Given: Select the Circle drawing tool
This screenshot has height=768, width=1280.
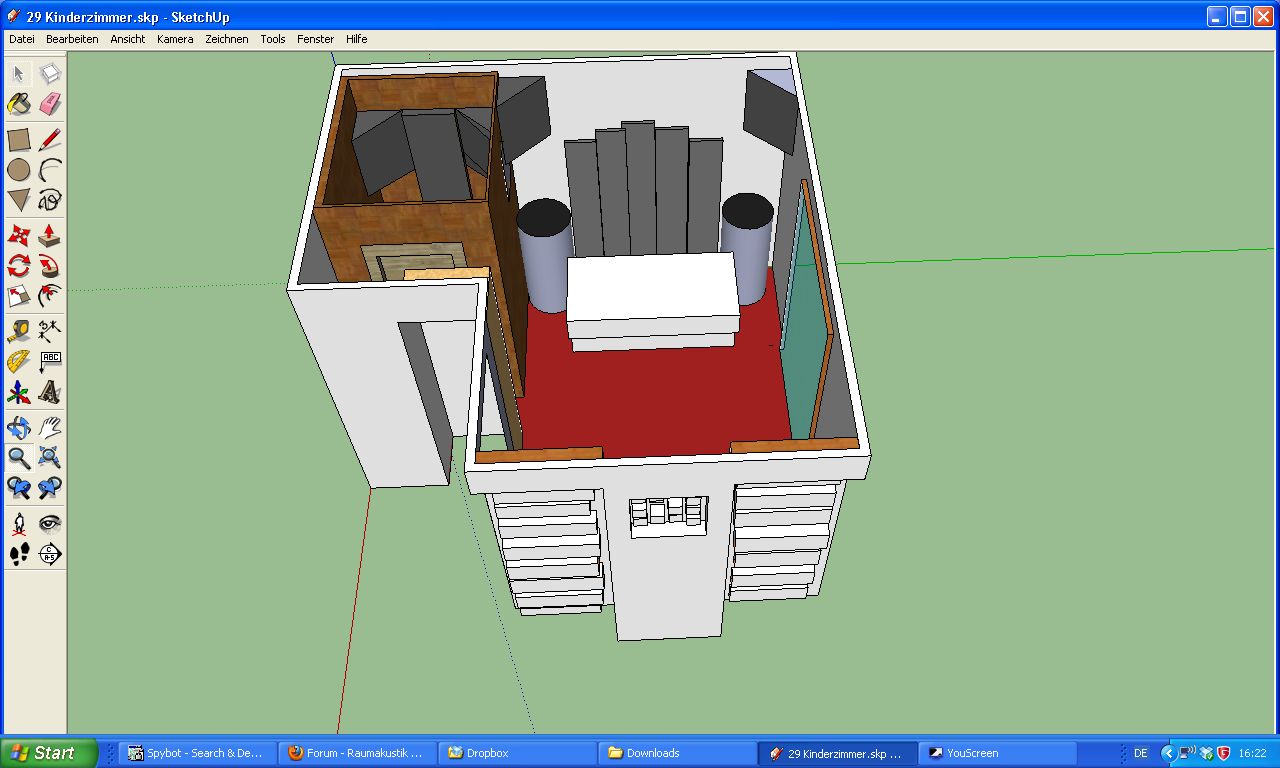Looking at the screenshot, I should tap(19, 170).
